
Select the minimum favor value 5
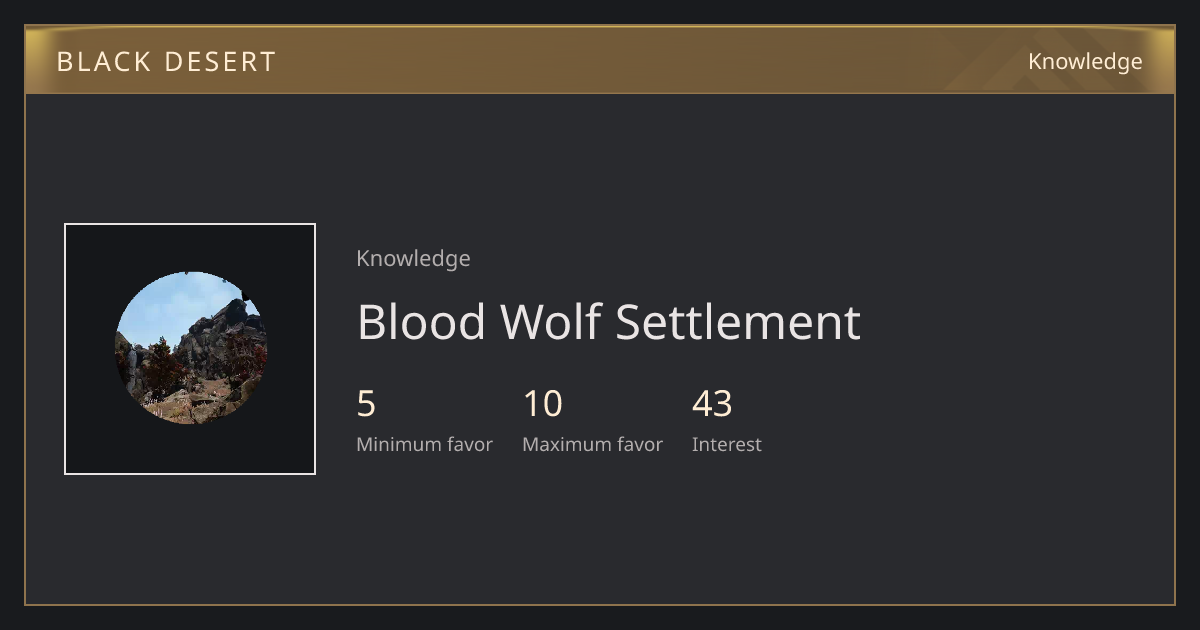(x=366, y=404)
